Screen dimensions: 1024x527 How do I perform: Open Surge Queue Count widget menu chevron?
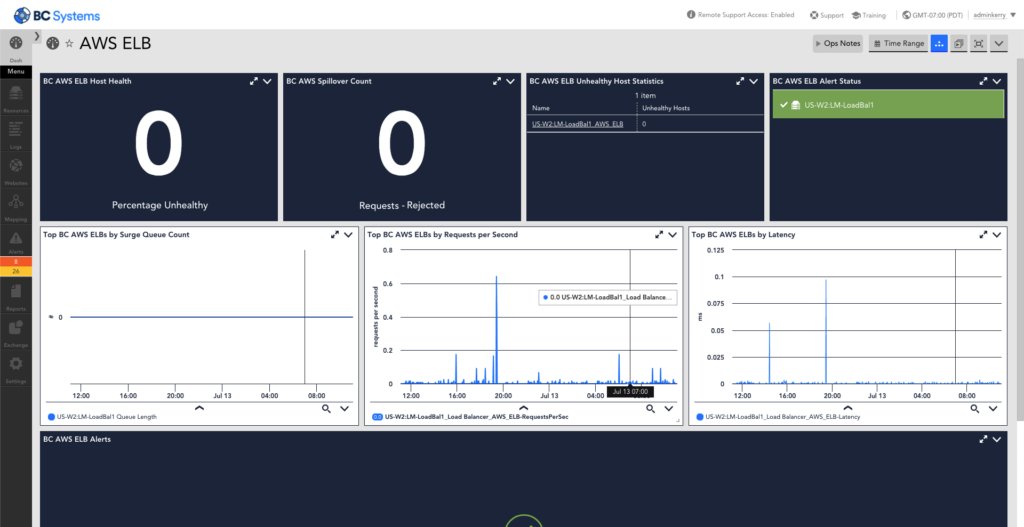point(348,234)
